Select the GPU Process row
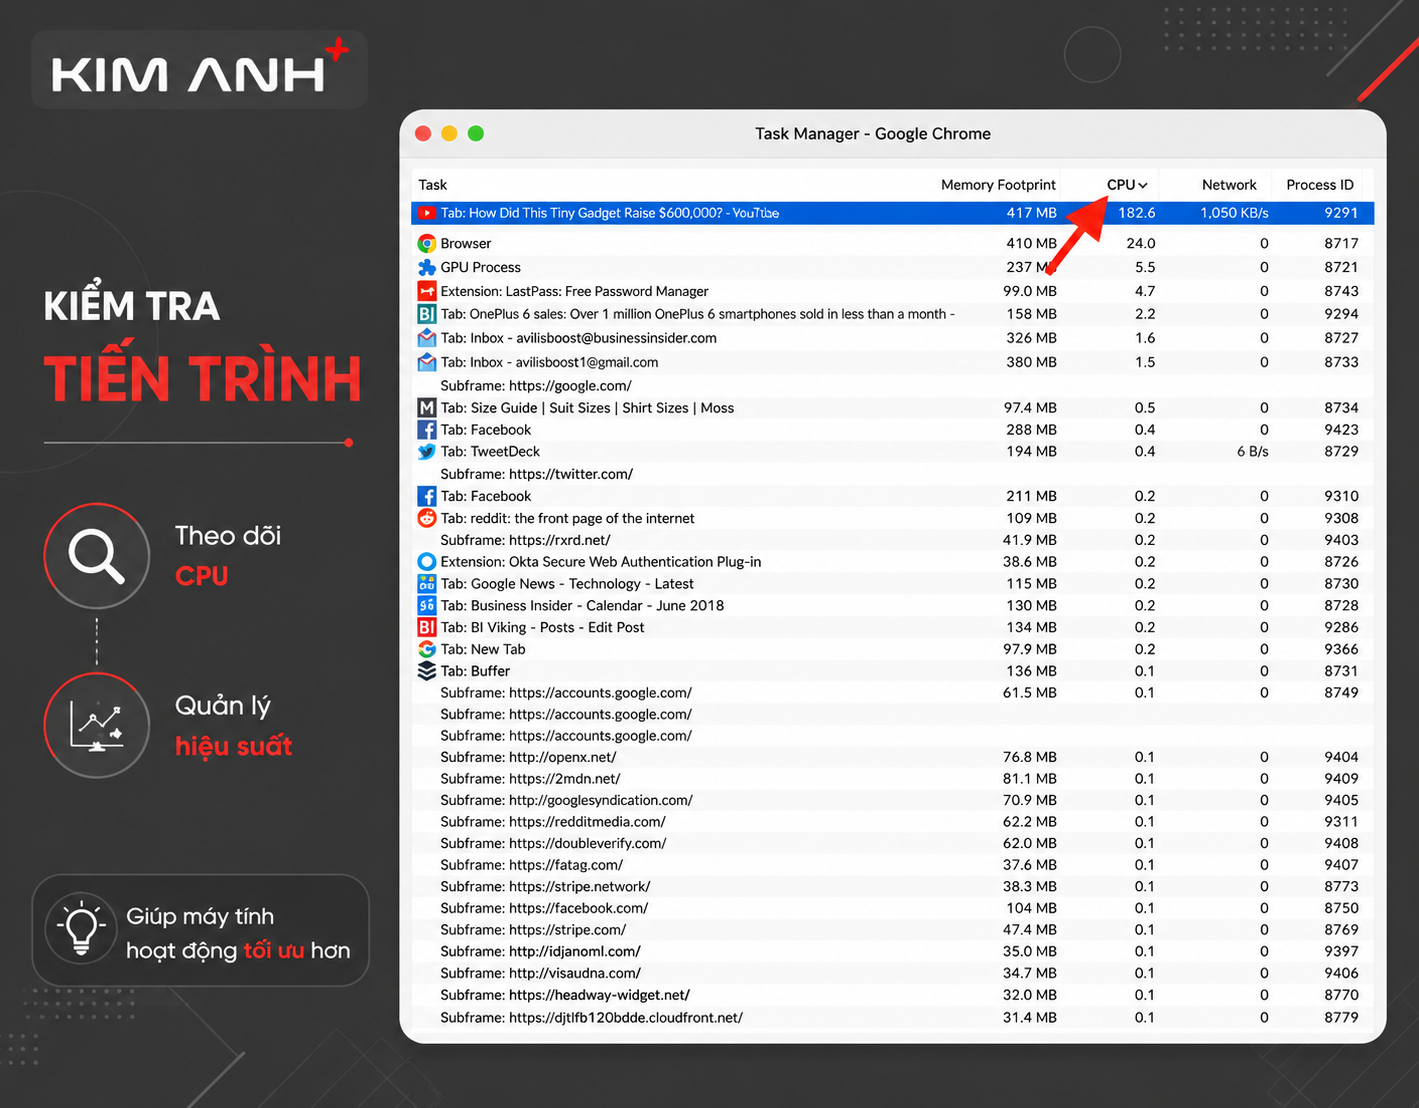 (892, 267)
